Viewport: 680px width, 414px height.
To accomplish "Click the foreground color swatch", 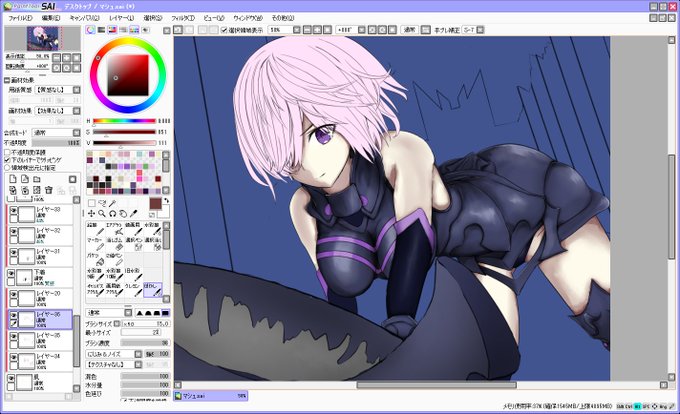I will coord(155,204).
